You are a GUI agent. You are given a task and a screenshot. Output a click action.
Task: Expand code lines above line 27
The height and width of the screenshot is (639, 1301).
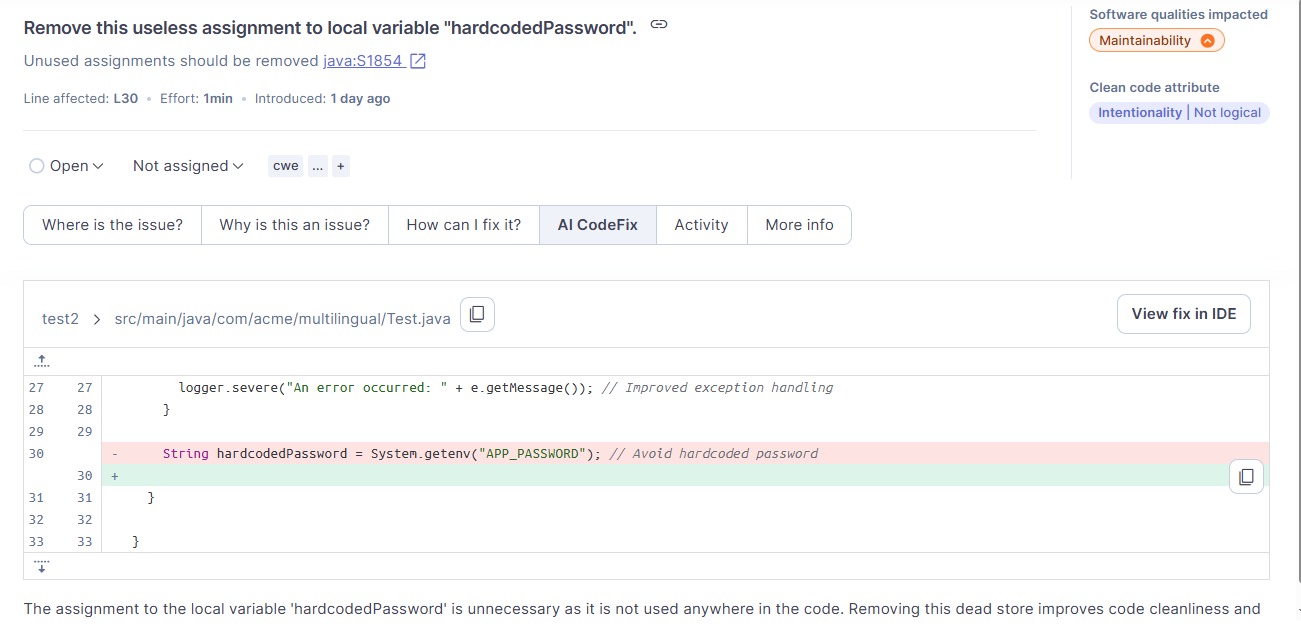[42, 361]
